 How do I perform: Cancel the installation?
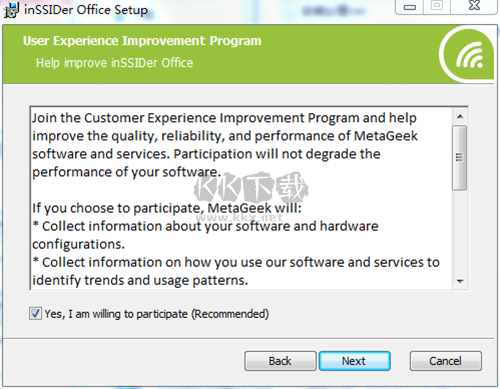[445, 361]
